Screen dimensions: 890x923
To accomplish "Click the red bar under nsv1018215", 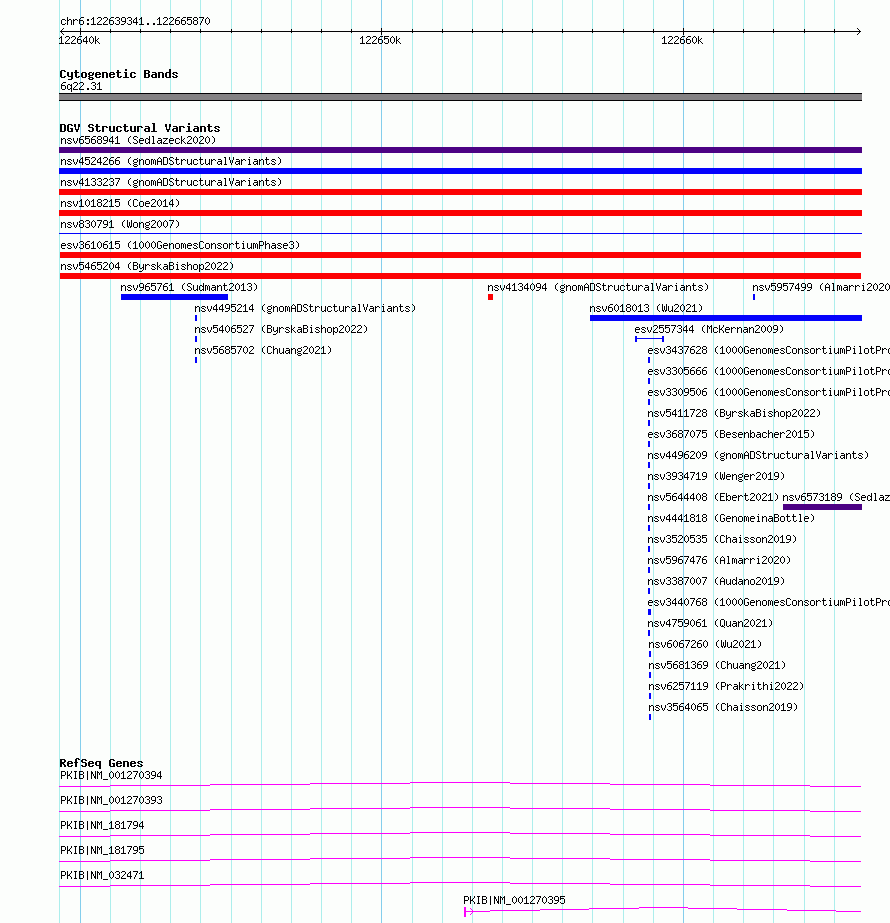I will pyautogui.click(x=460, y=213).
